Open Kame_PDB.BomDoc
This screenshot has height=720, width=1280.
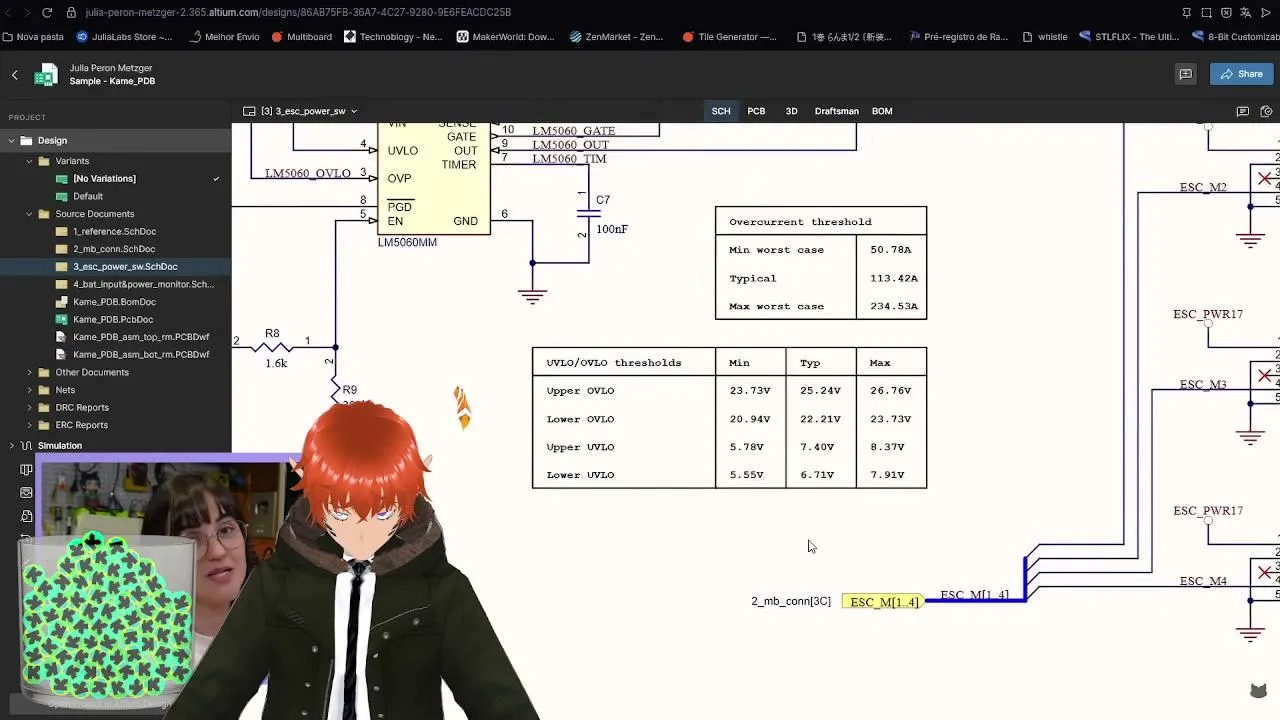point(116,302)
